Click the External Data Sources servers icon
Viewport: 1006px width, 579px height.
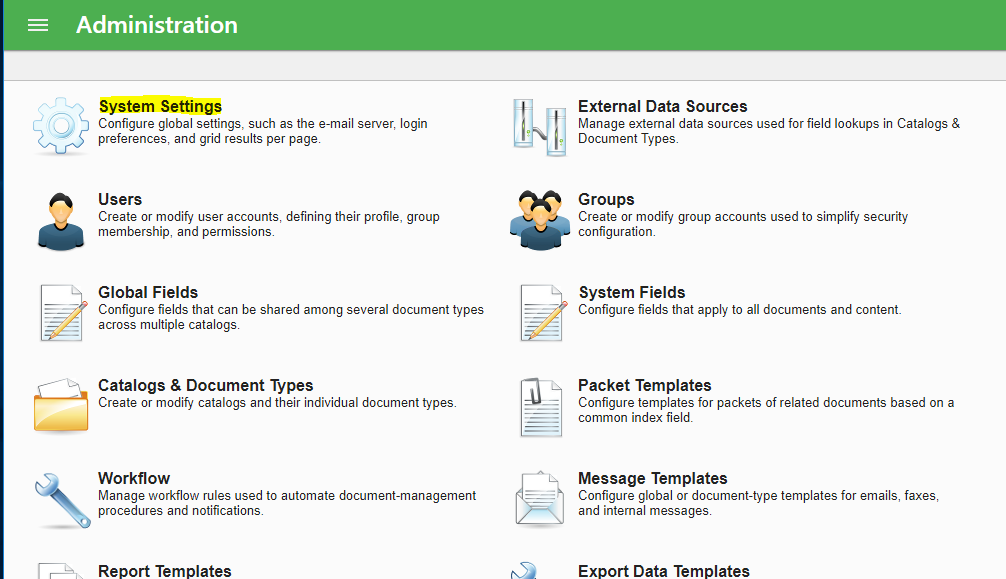pos(540,127)
